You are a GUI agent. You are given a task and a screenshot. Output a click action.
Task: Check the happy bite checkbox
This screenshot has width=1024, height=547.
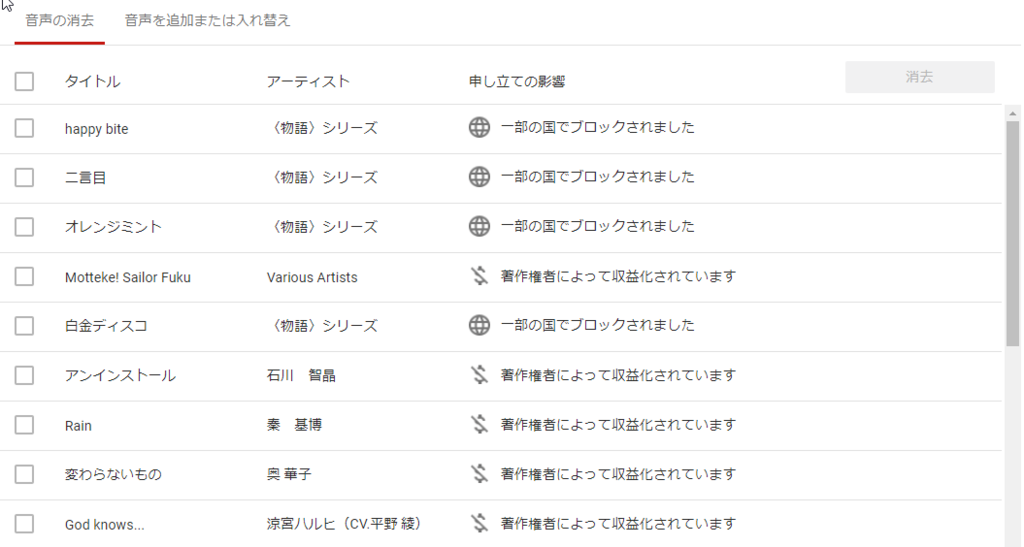(24, 128)
